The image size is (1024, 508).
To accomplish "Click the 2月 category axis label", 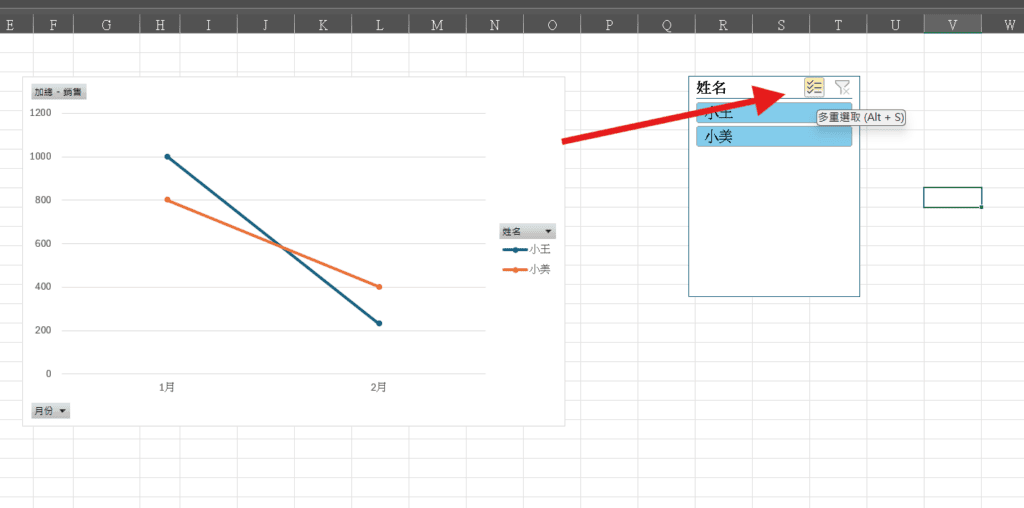I will pyautogui.click(x=379, y=387).
